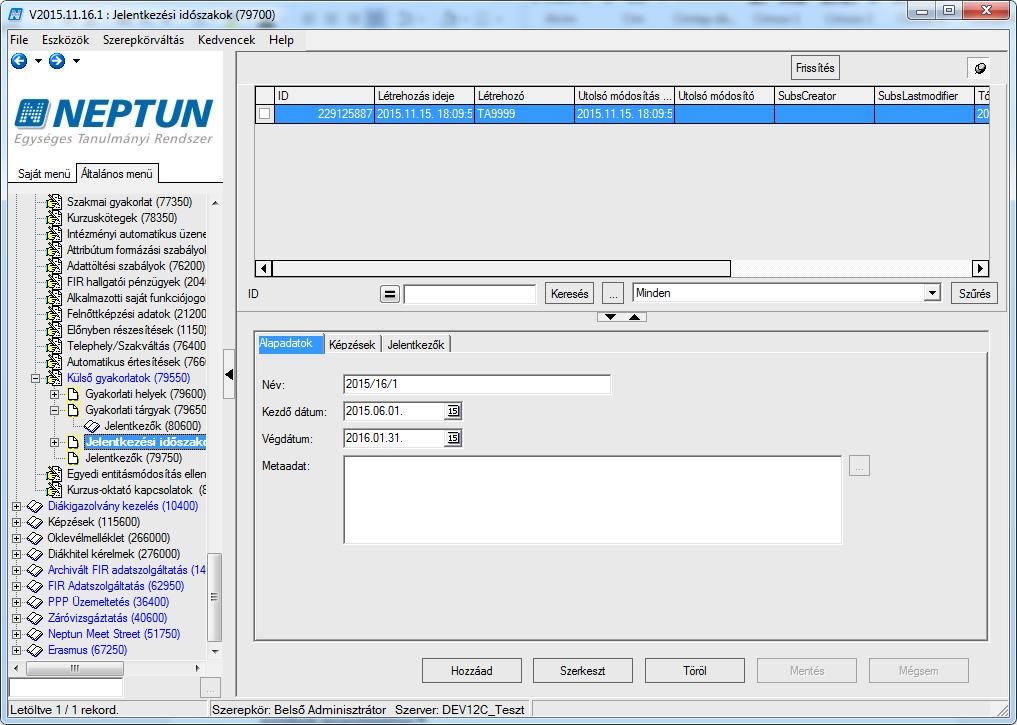Click the down splitter arrow
The height and width of the screenshot is (725, 1017).
point(610,316)
